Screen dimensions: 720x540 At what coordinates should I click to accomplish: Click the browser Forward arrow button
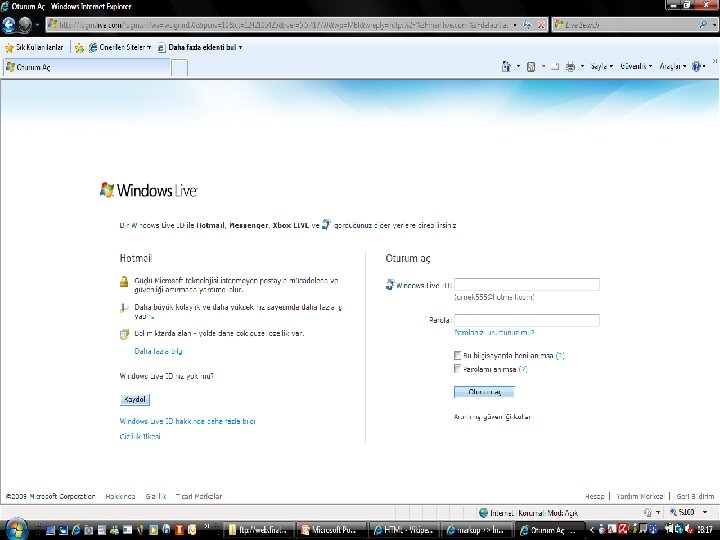(25, 25)
